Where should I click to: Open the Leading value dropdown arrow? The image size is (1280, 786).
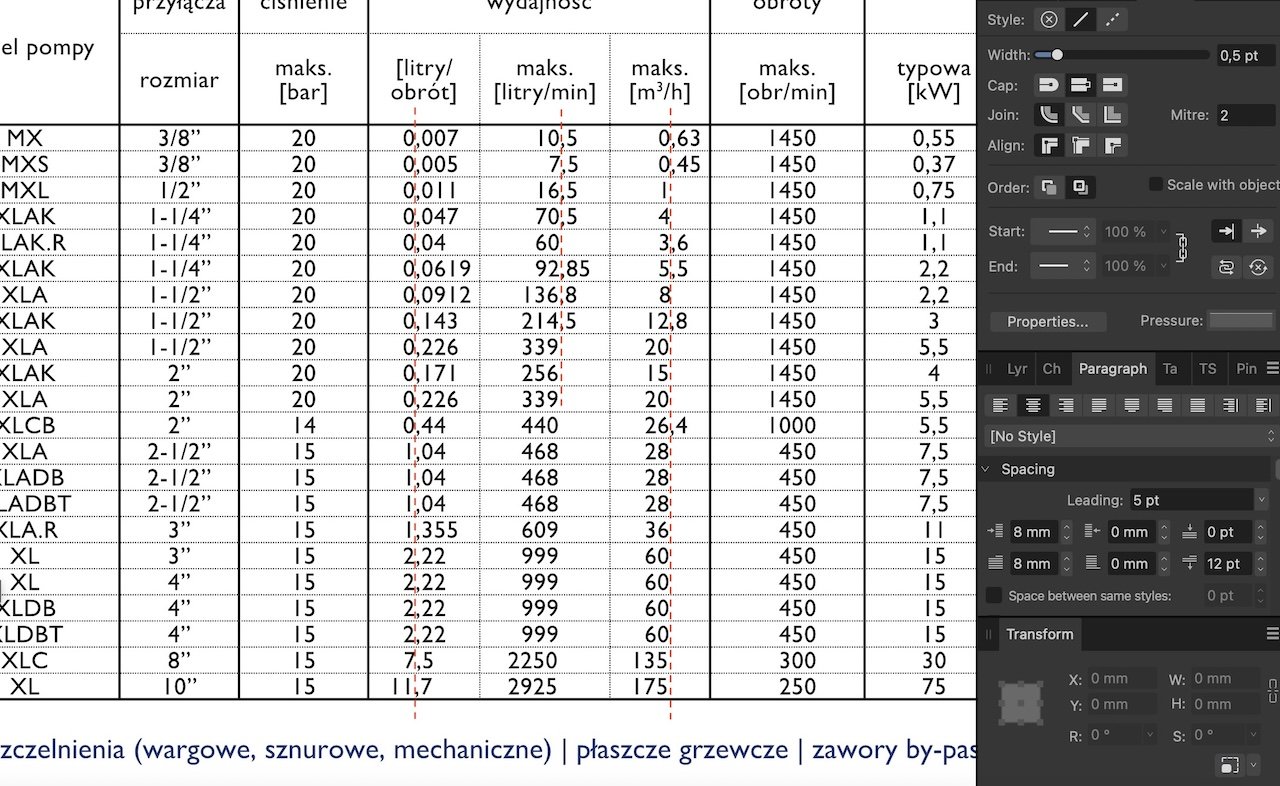[1260, 500]
